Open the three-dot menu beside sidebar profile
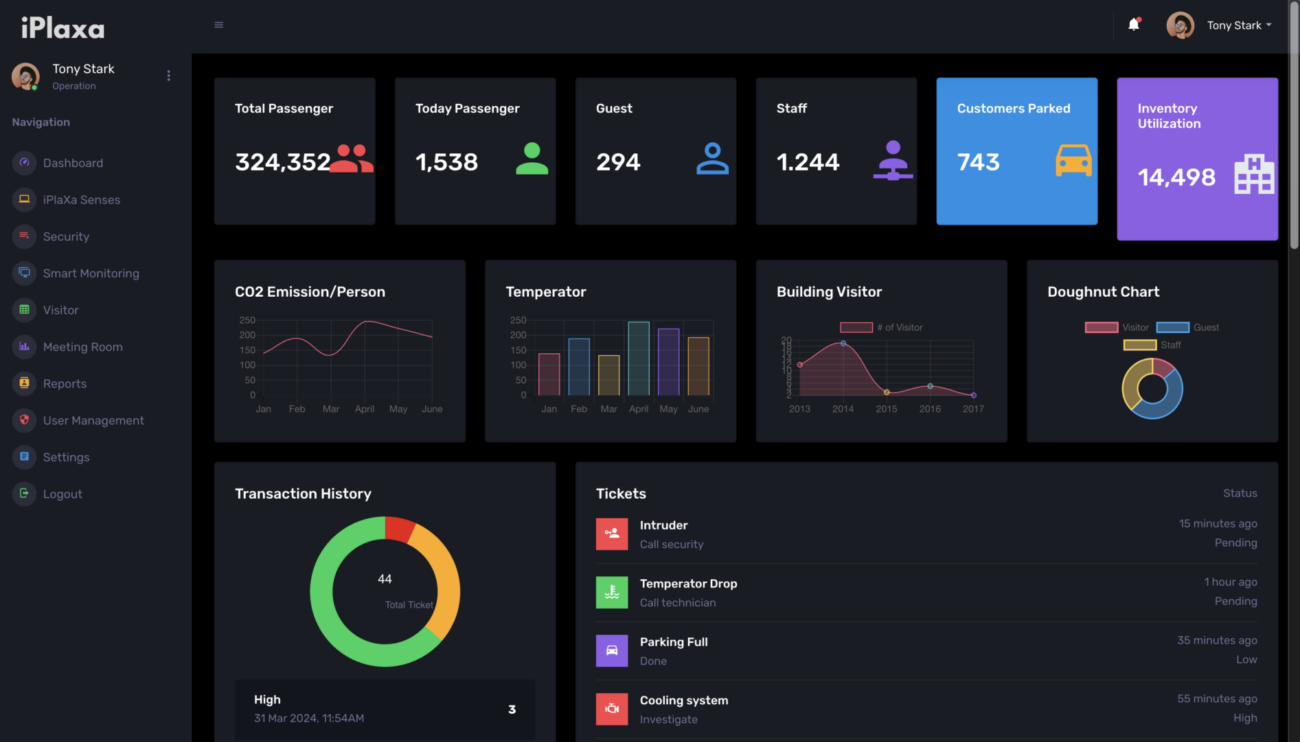The height and width of the screenshot is (742, 1300). pyautogui.click(x=168, y=76)
